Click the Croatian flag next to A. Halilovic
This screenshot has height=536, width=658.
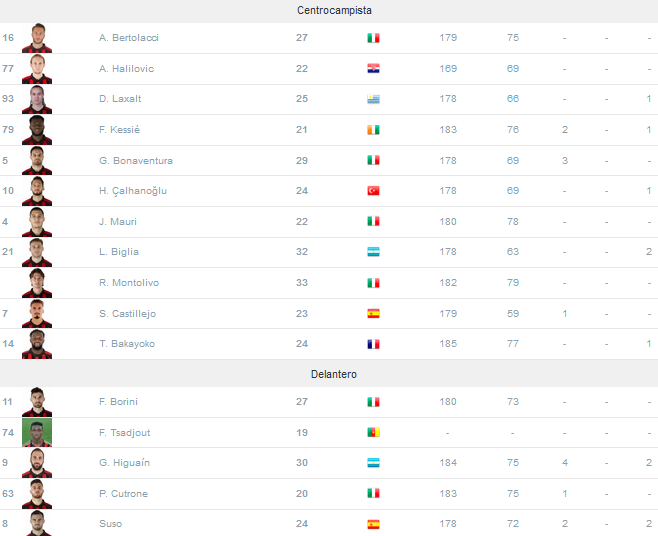tap(373, 68)
